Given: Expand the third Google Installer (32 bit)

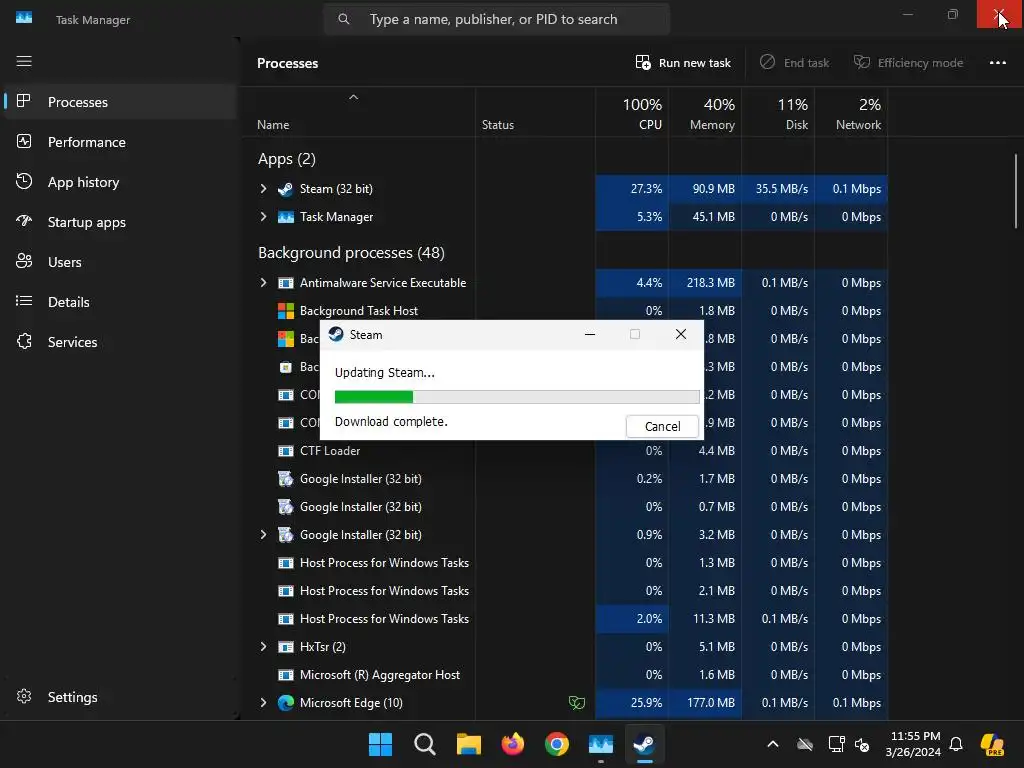Looking at the screenshot, I should tap(263, 534).
